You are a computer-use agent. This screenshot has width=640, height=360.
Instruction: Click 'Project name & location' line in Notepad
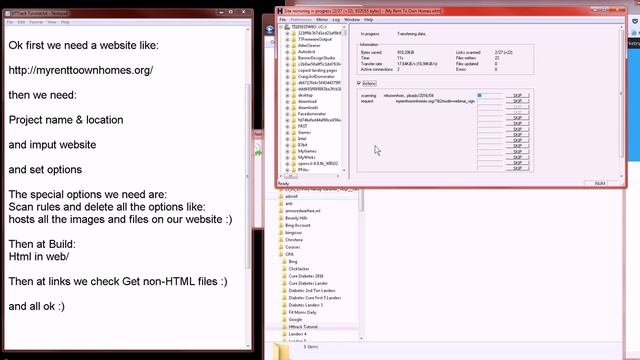click(x=66, y=120)
